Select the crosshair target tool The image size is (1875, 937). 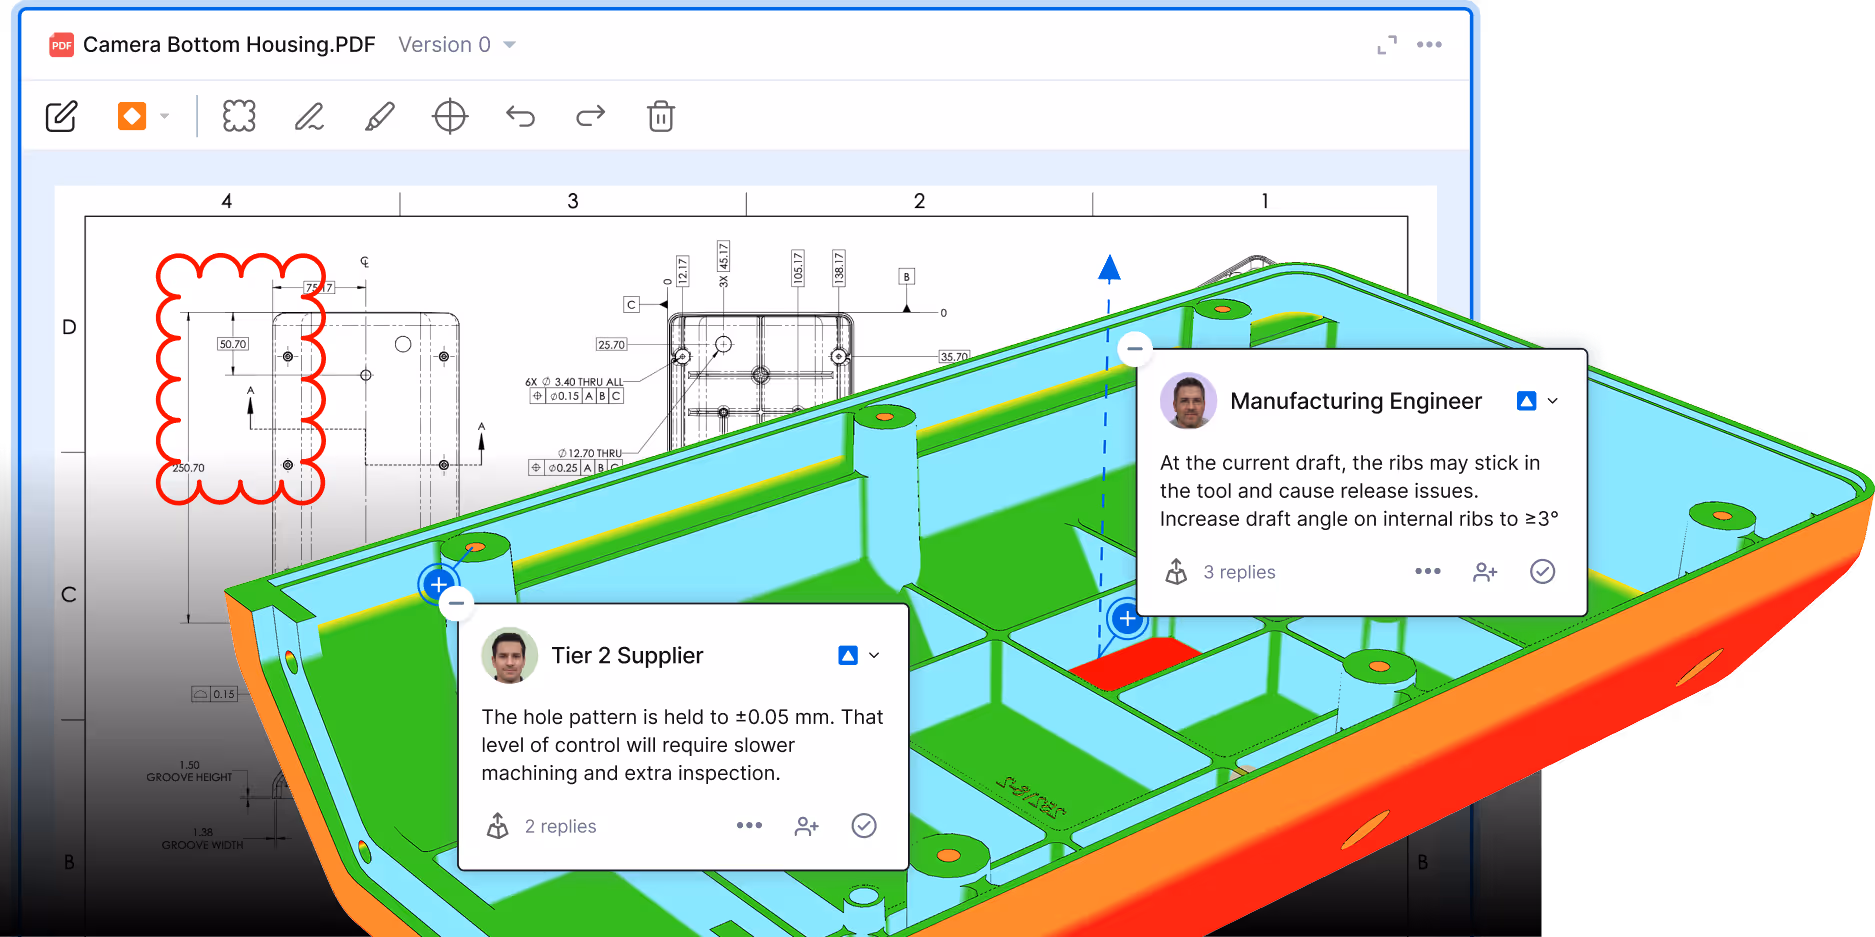(450, 116)
